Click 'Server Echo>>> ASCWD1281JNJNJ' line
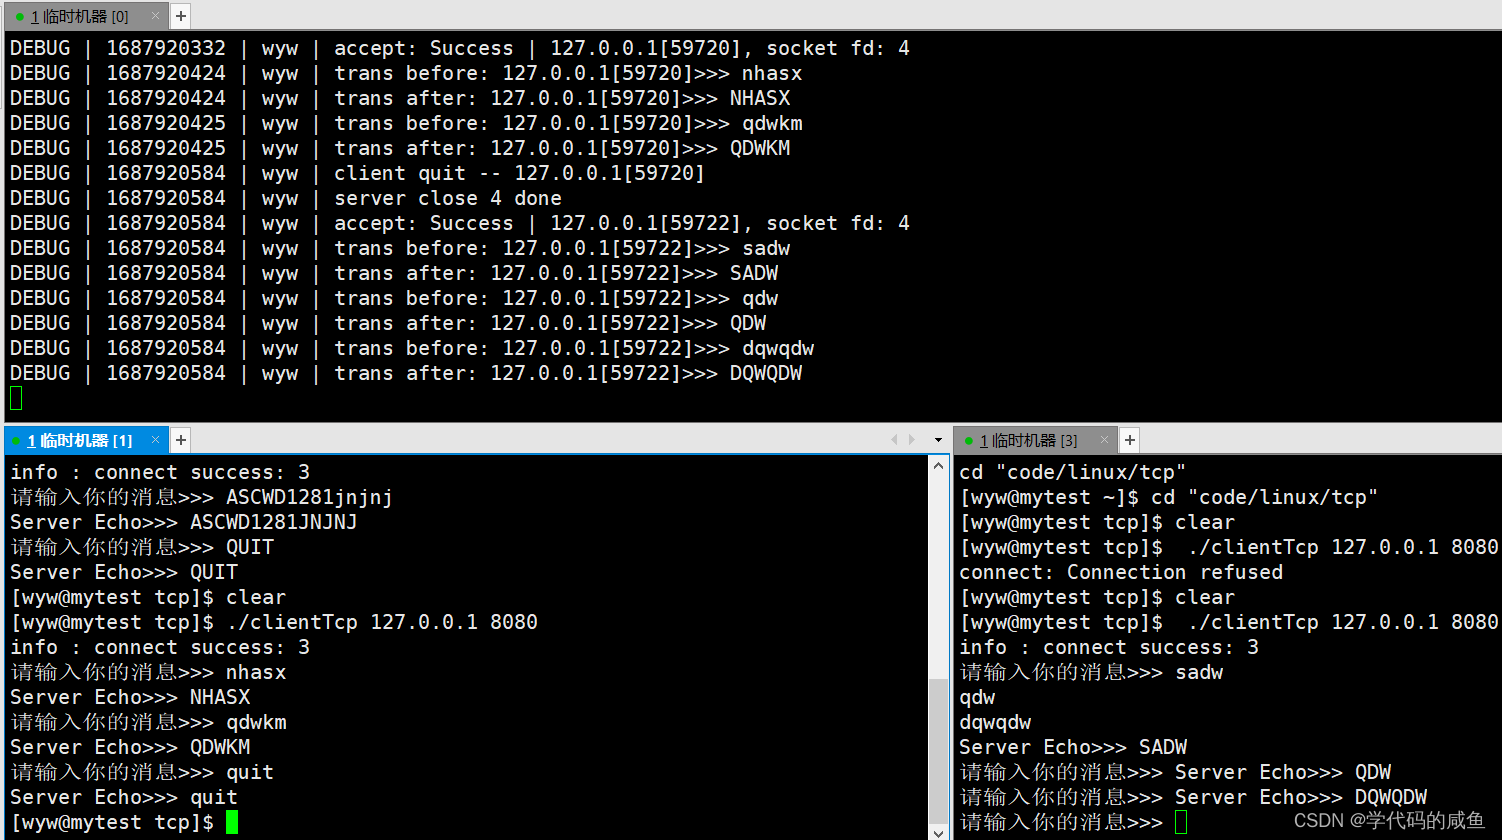1502x840 pixels. pos(183,522)
